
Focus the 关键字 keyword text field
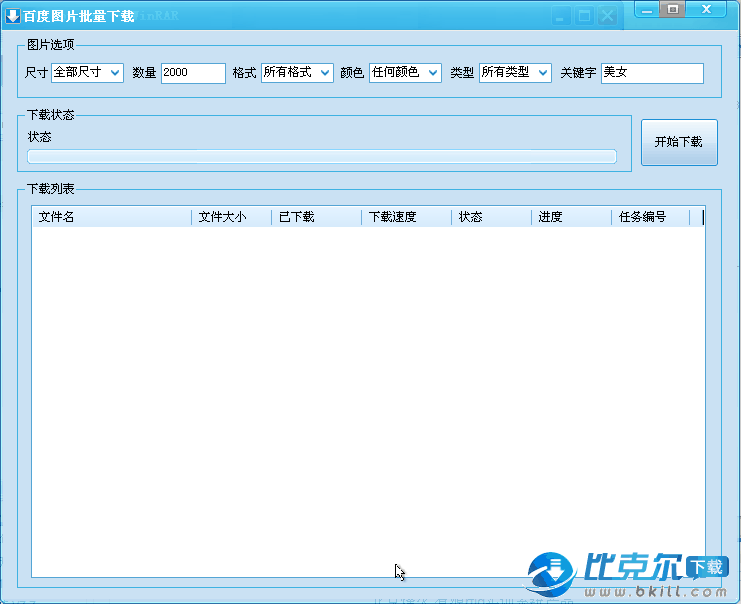click(652, 73)
